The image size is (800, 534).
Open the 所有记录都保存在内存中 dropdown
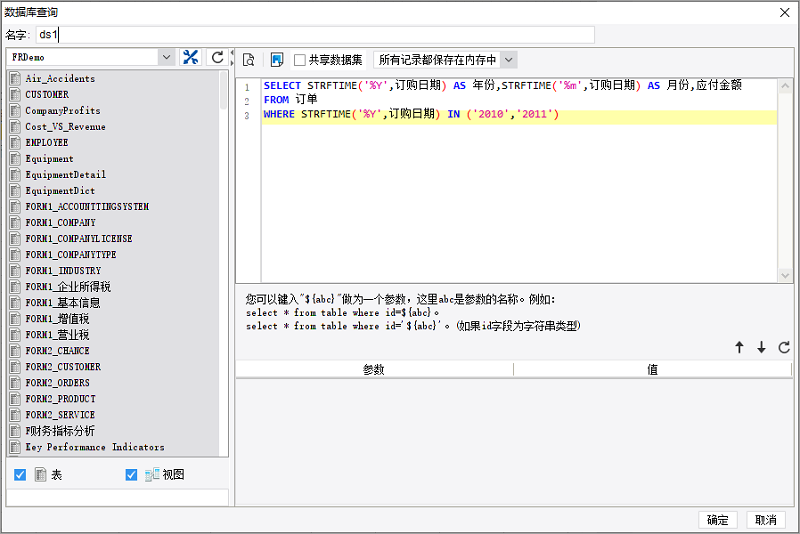(x=509, y=60)
